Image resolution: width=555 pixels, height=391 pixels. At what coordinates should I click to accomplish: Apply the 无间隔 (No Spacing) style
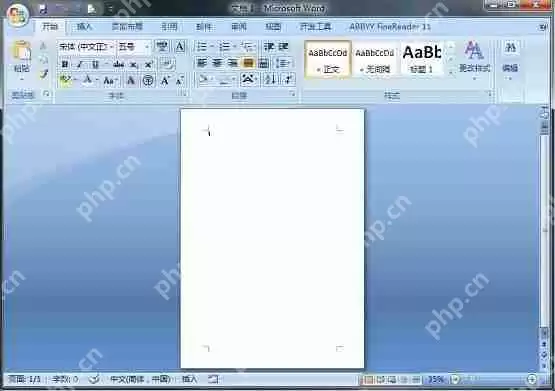coord(375,59)
